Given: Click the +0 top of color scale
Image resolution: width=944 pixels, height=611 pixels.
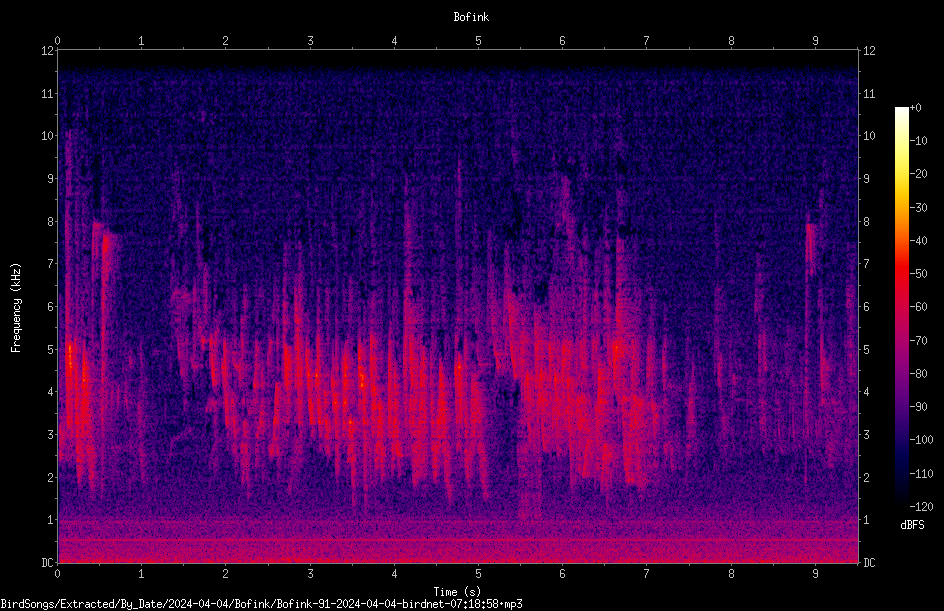Looking at the screenshot, I should (x=916, y=108).
